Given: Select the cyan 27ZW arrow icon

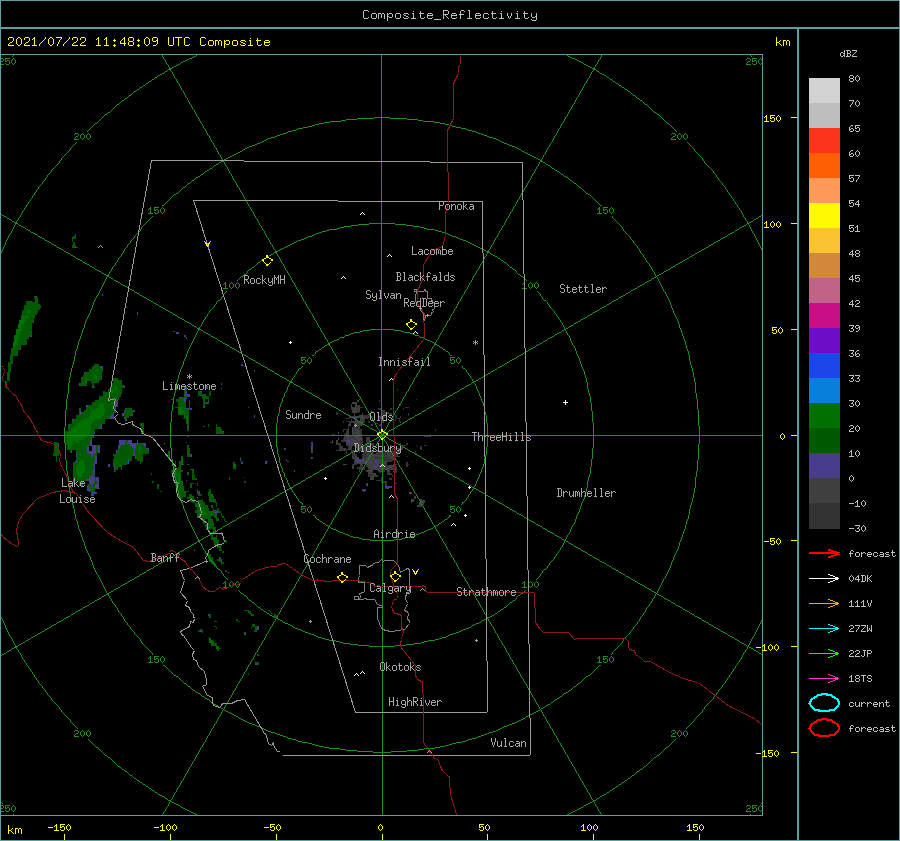Looking at the screenshot, I should (x=824, y=629).
